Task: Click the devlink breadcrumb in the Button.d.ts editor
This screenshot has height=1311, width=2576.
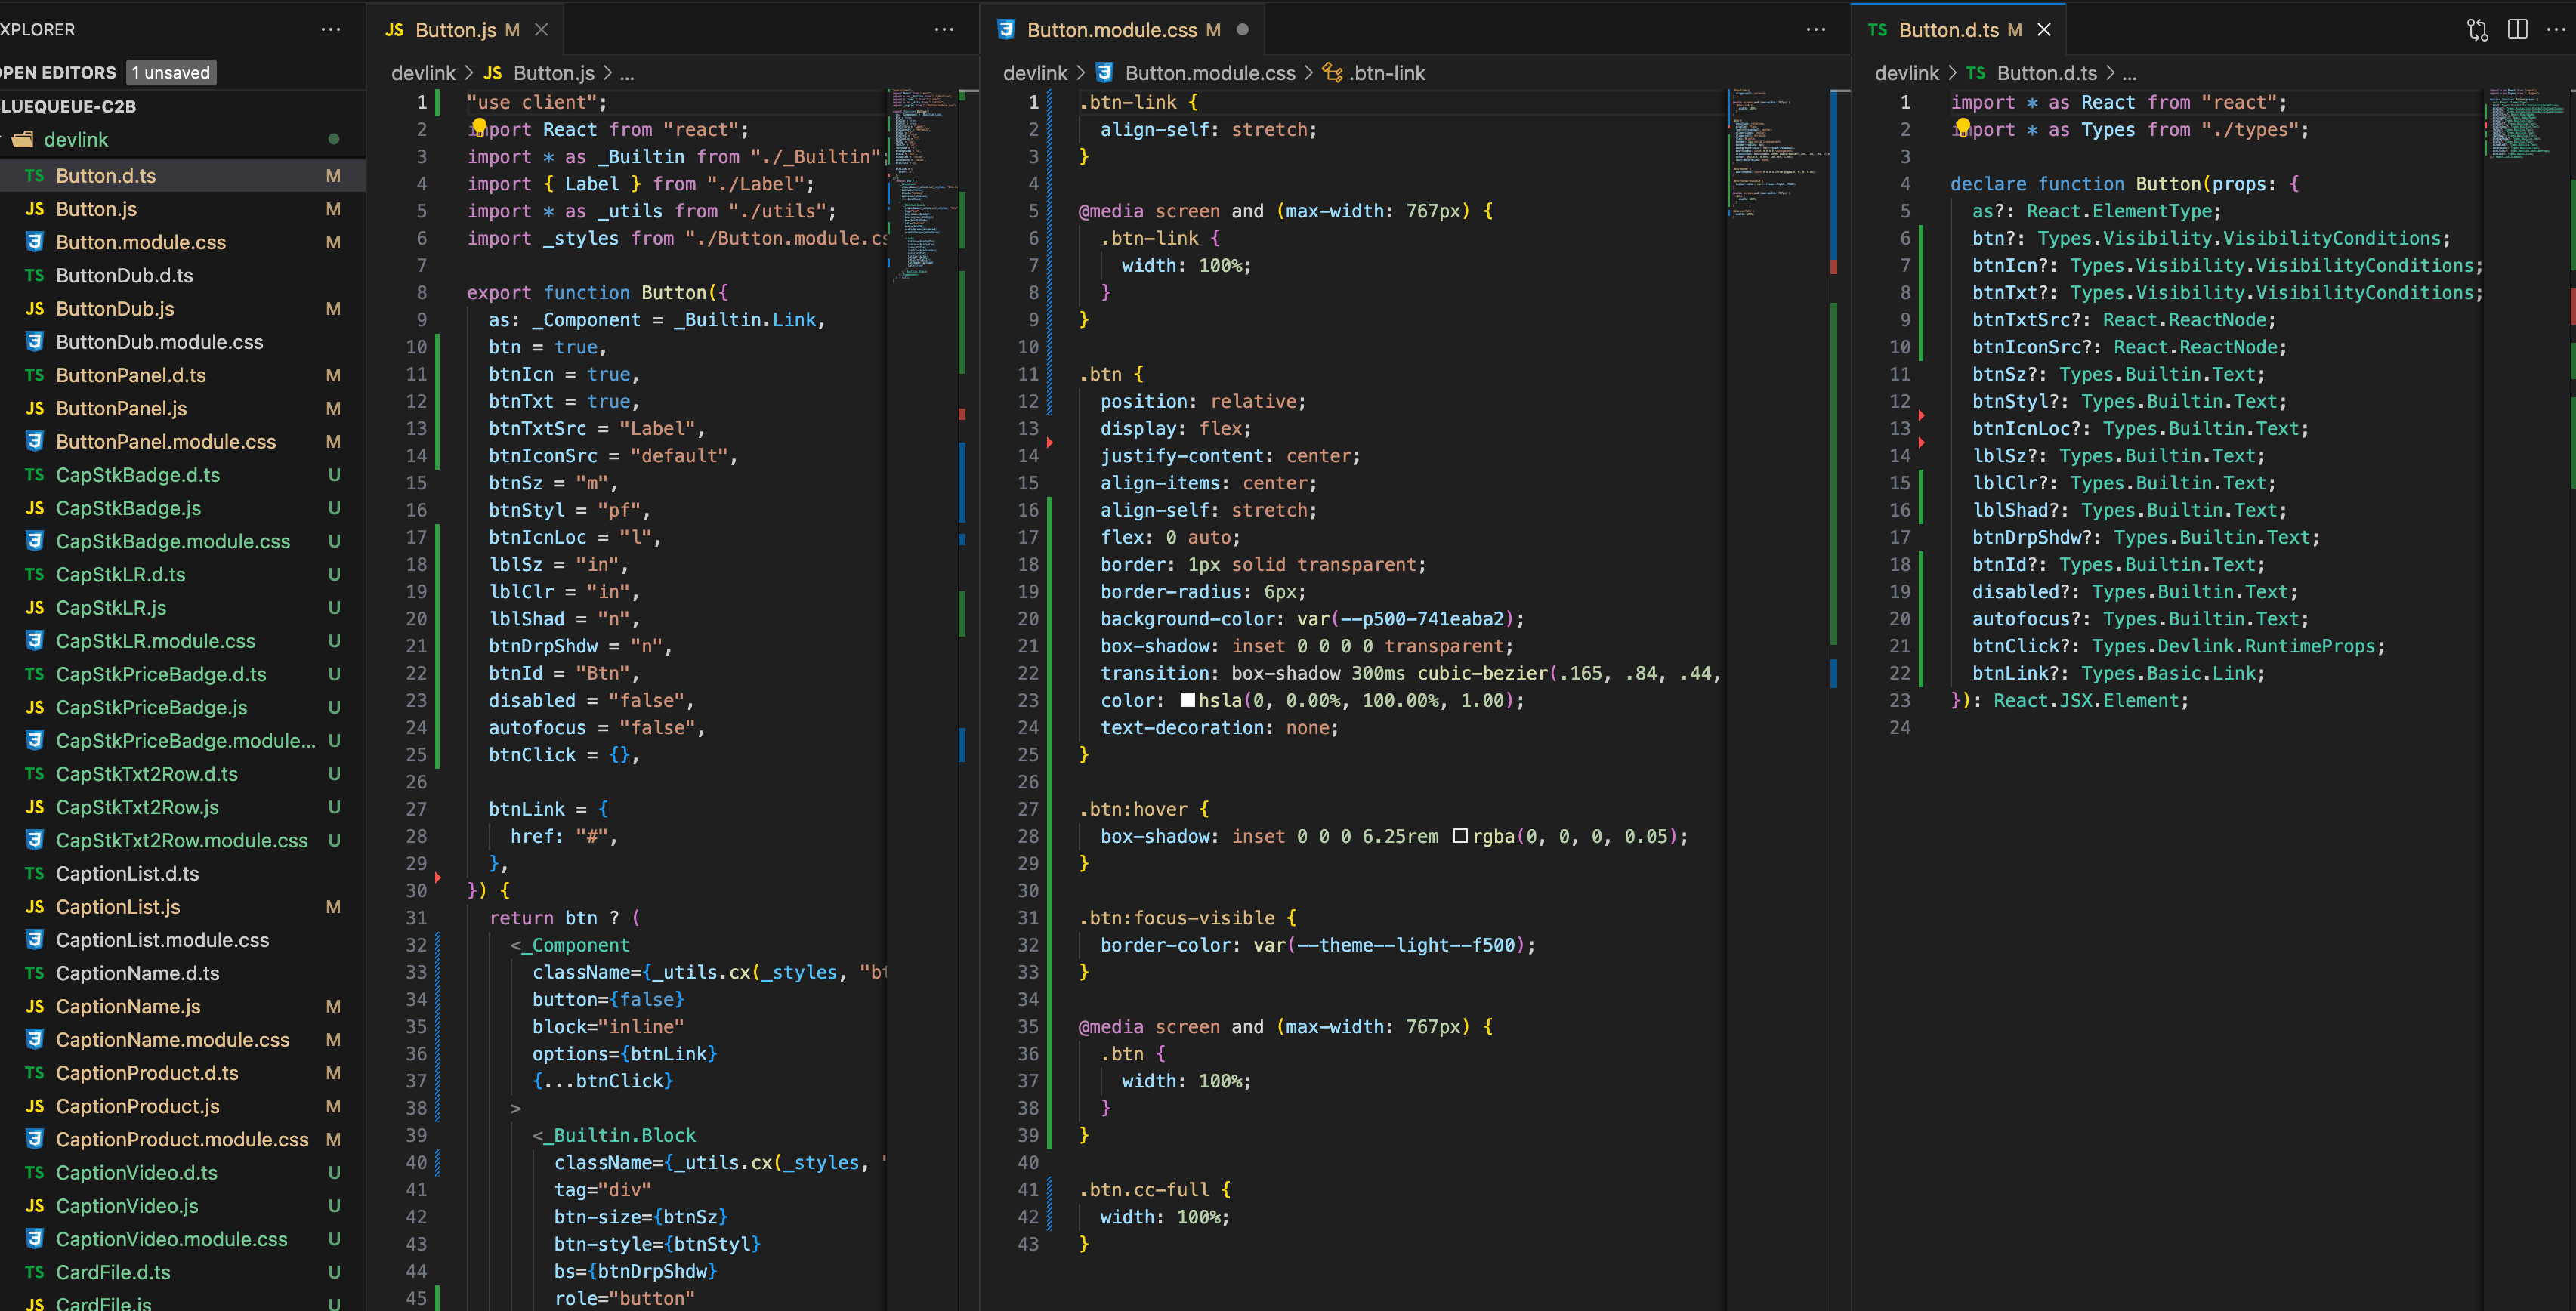Action: coord(1907,73)
